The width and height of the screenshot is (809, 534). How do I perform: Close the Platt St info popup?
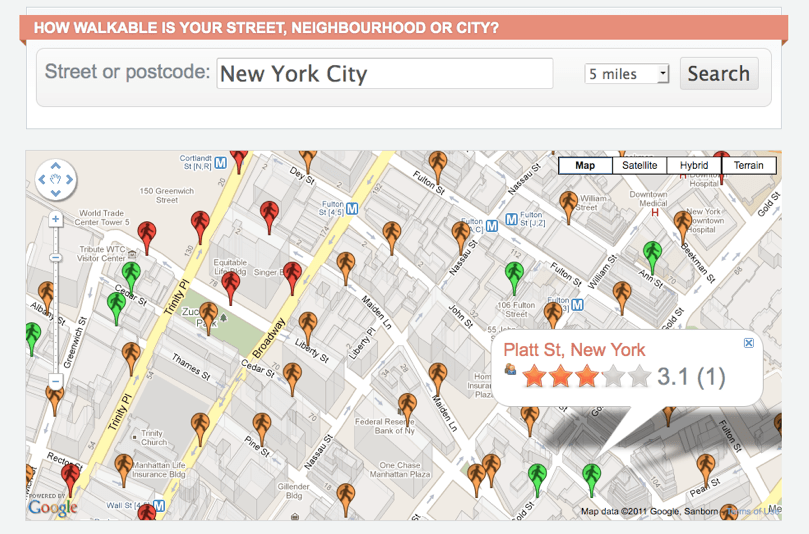coord(749,343)
